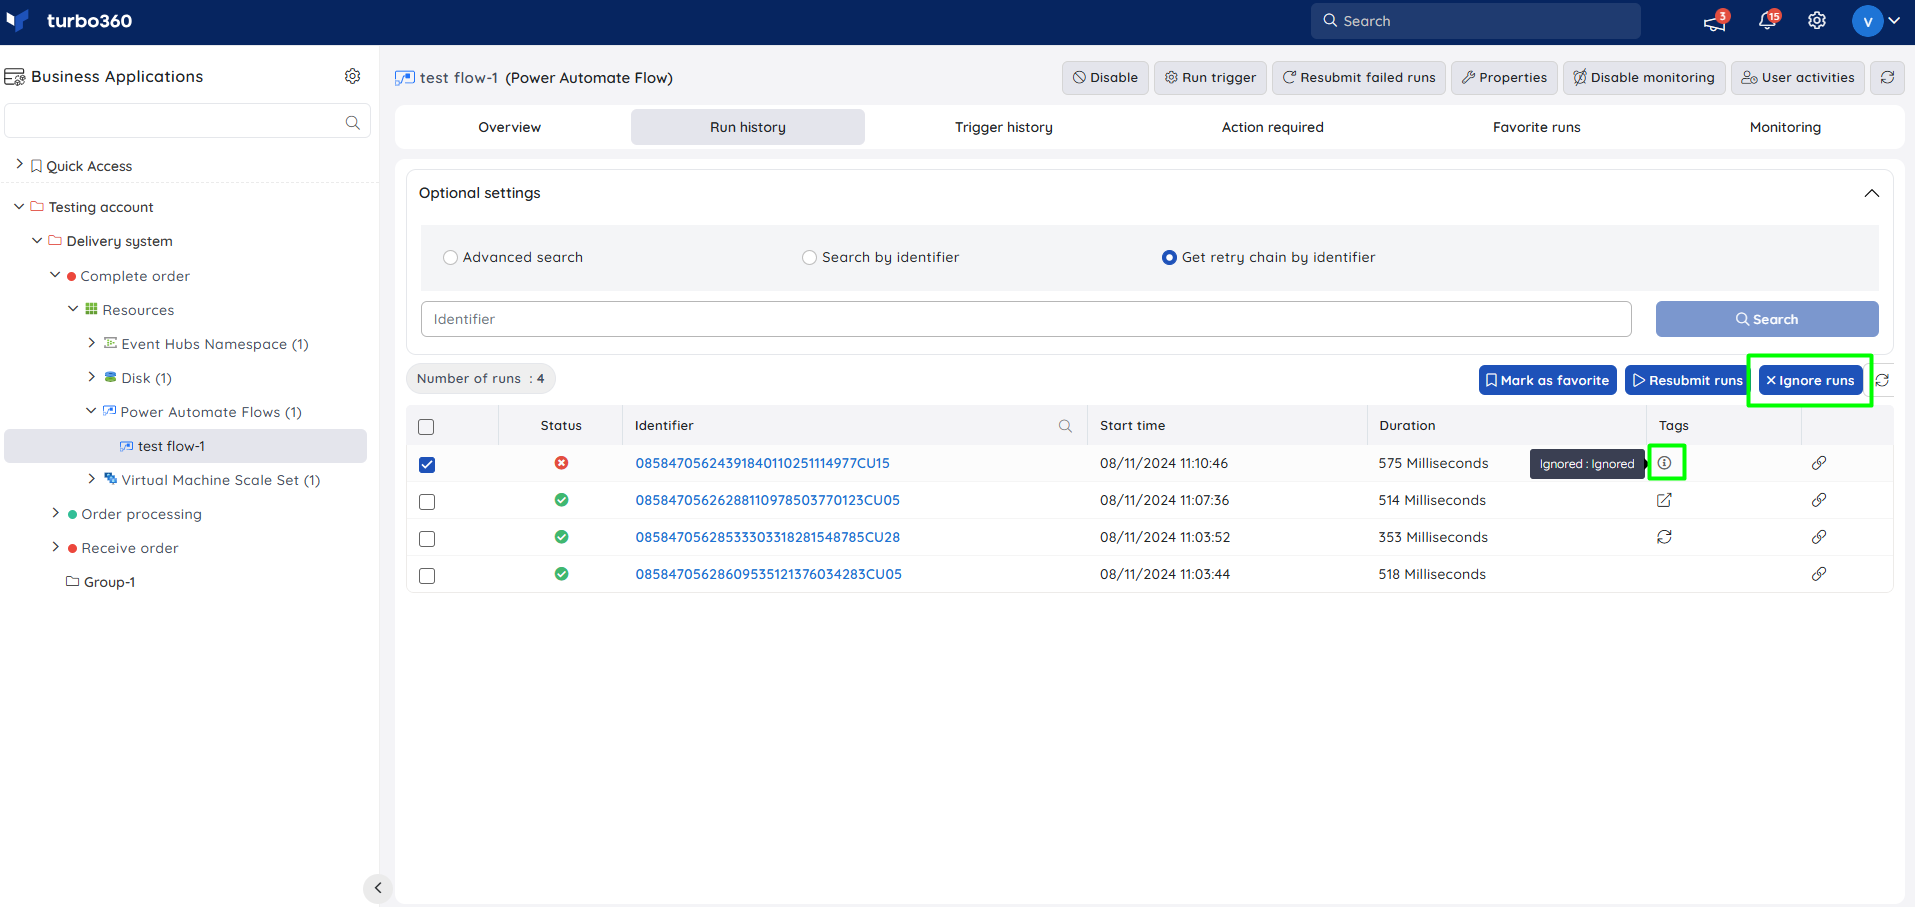This screenshot has width=1915, height=907.
Task: Collapse the Complete order node
Action: tap(55, 275)
